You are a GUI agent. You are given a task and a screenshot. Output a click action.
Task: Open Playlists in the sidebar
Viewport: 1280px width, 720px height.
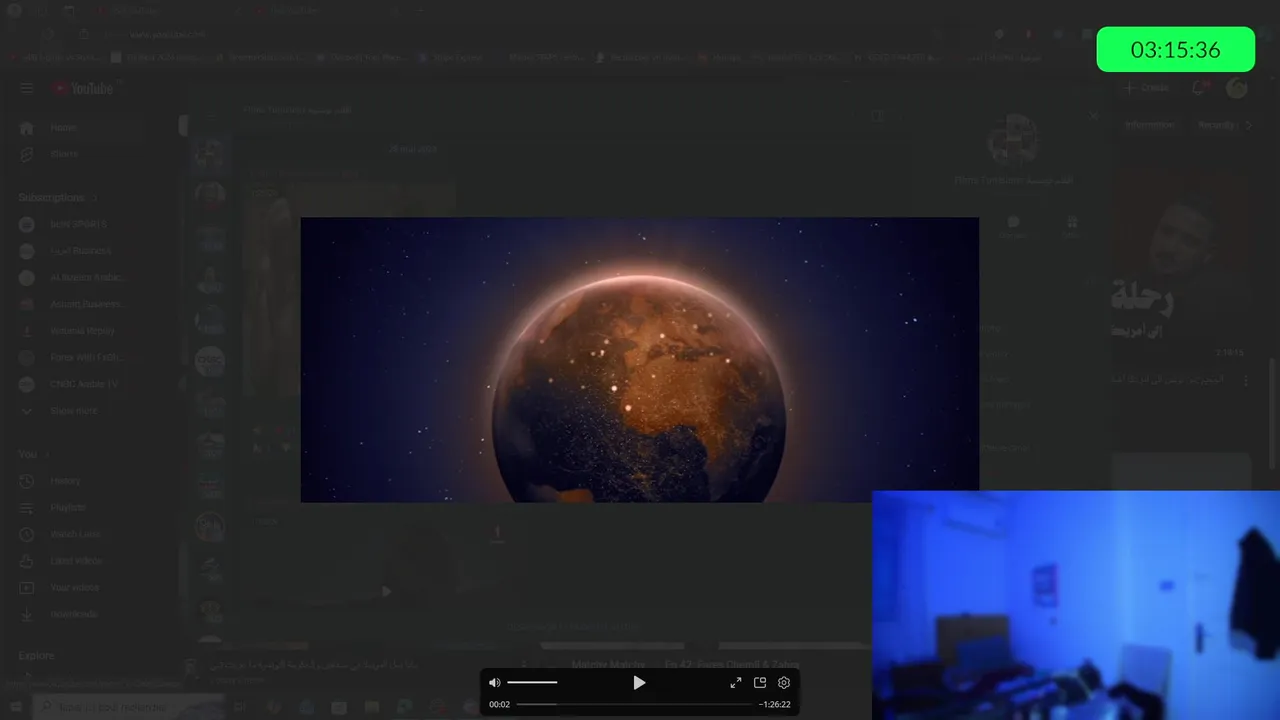pos(68,508)
